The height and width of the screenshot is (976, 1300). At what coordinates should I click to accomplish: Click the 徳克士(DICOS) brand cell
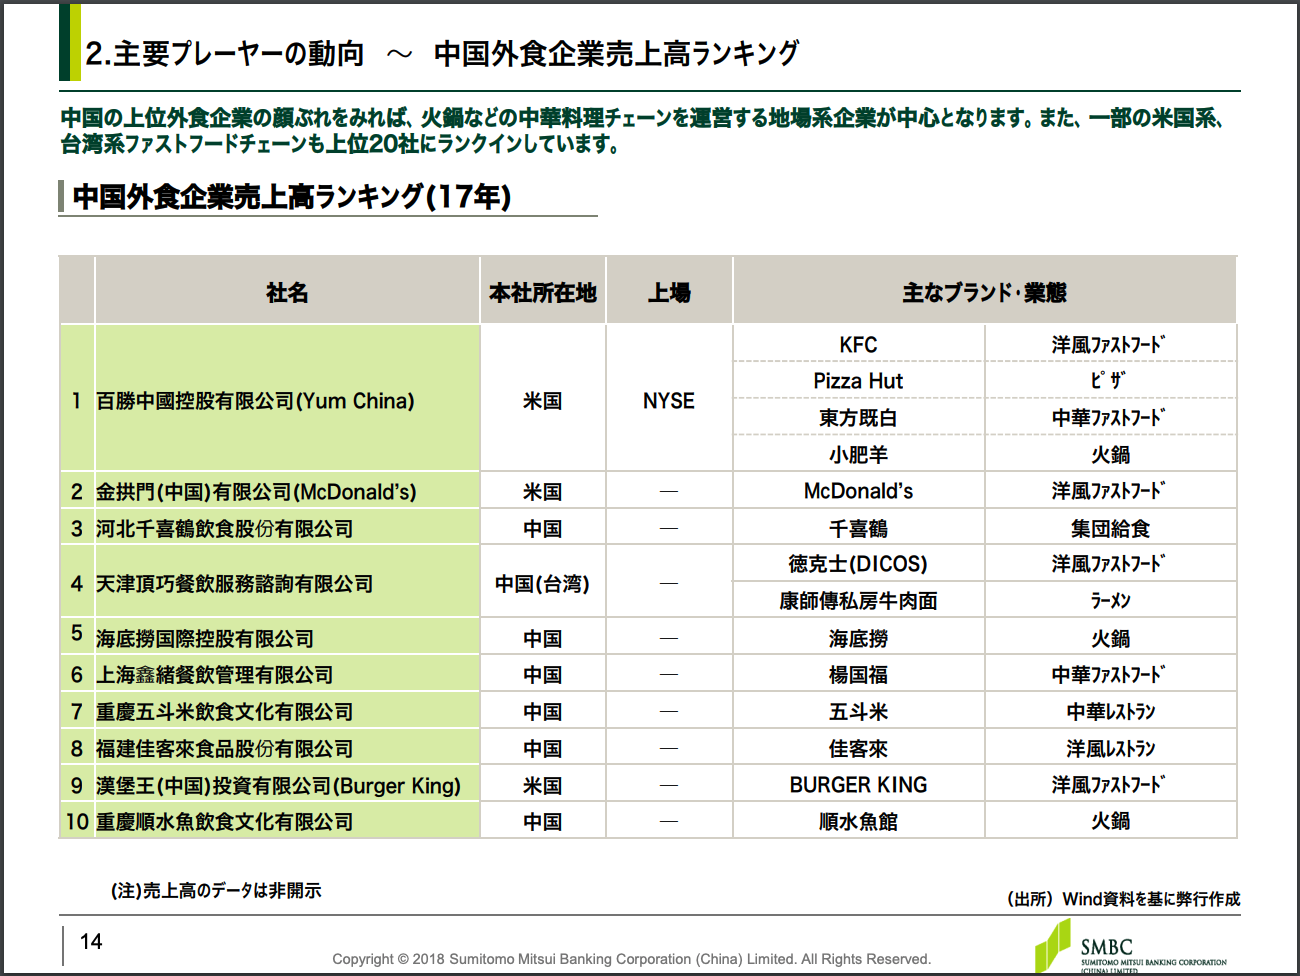859,564
